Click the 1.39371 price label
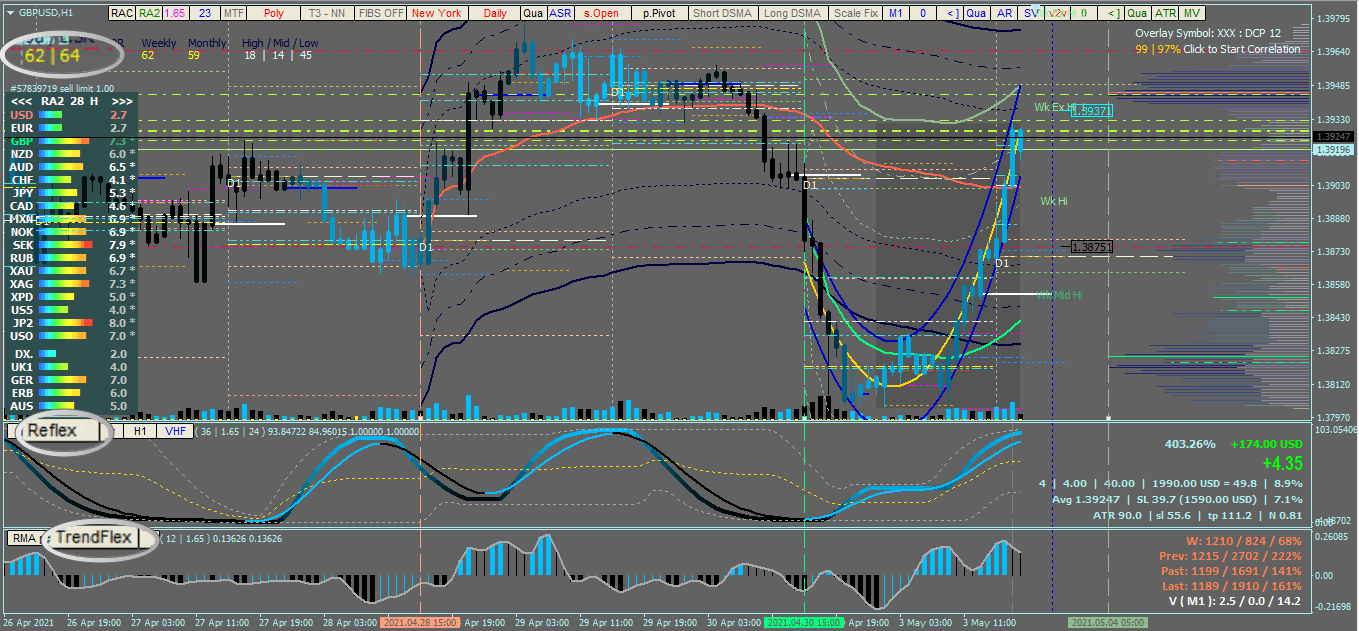 [1092, 111]
